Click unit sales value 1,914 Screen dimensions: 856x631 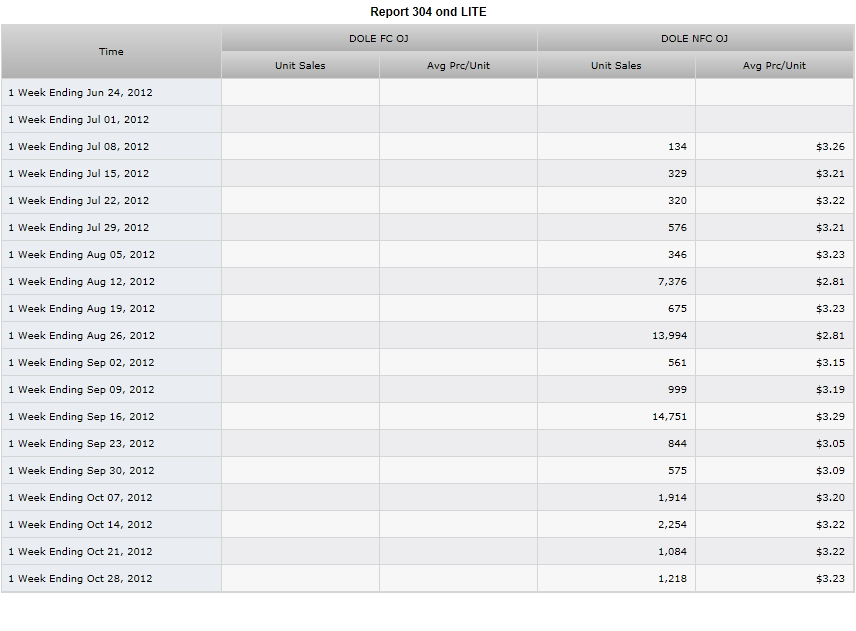coord(673,497)
